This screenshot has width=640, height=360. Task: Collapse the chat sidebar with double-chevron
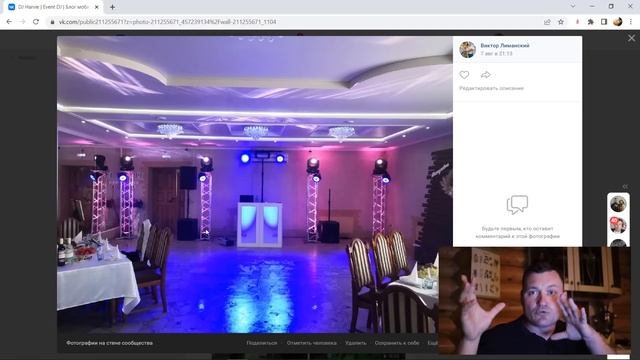pyautogui.click(x=625, y=187)
